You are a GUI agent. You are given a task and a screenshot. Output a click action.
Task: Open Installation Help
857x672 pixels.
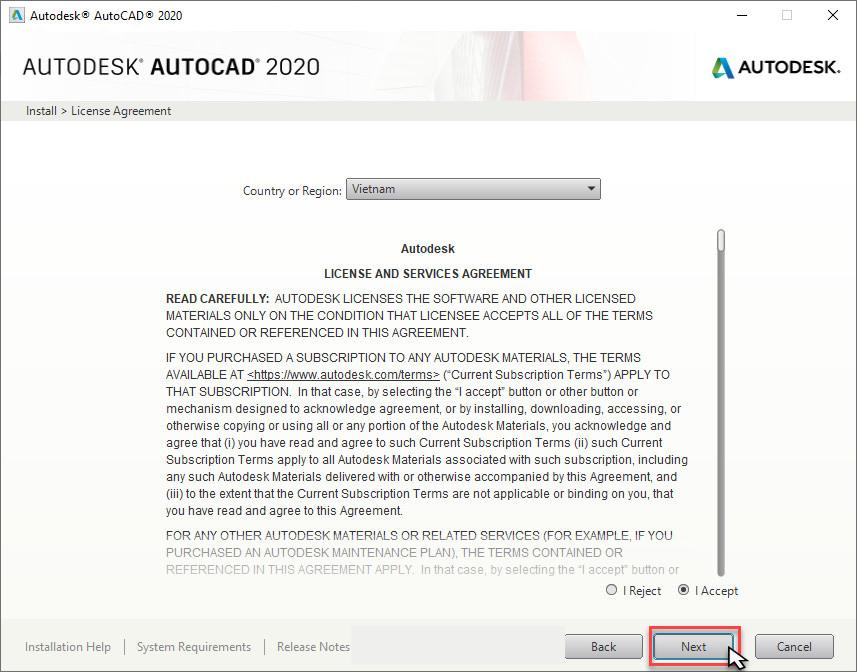[x=67, y=647]
